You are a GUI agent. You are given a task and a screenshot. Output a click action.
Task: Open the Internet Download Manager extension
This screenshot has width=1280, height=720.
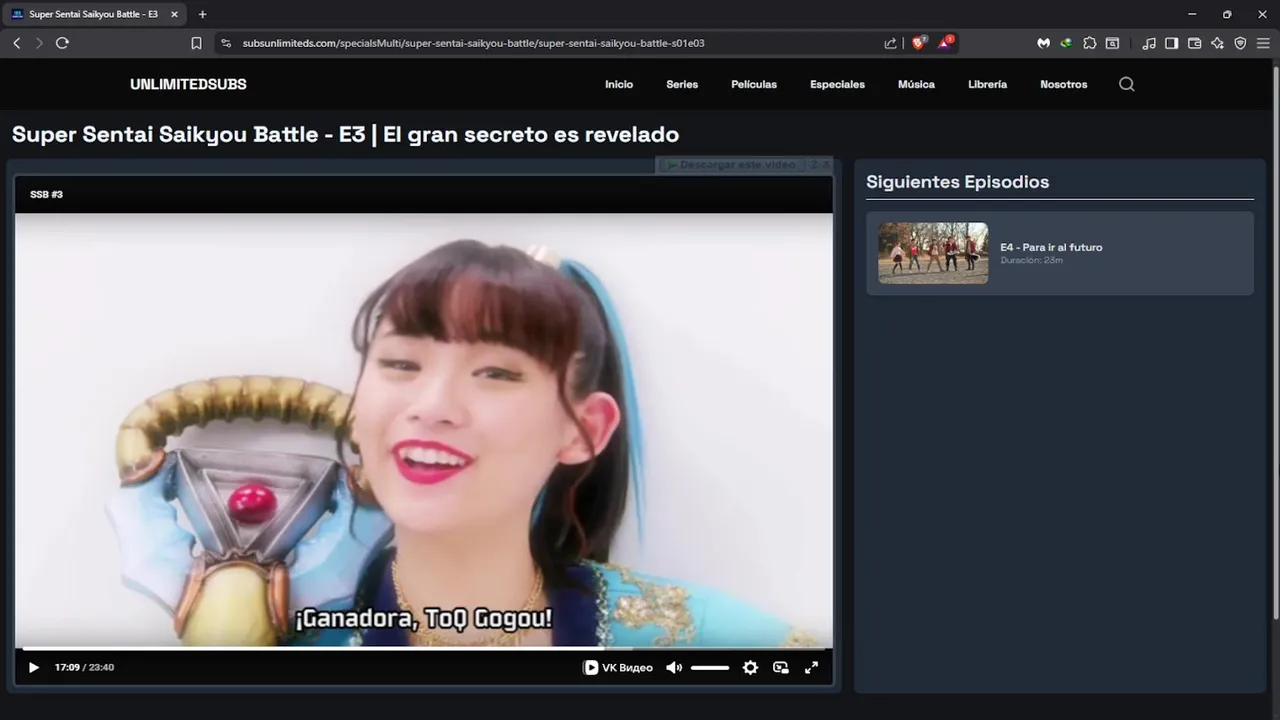(1066, 43)
